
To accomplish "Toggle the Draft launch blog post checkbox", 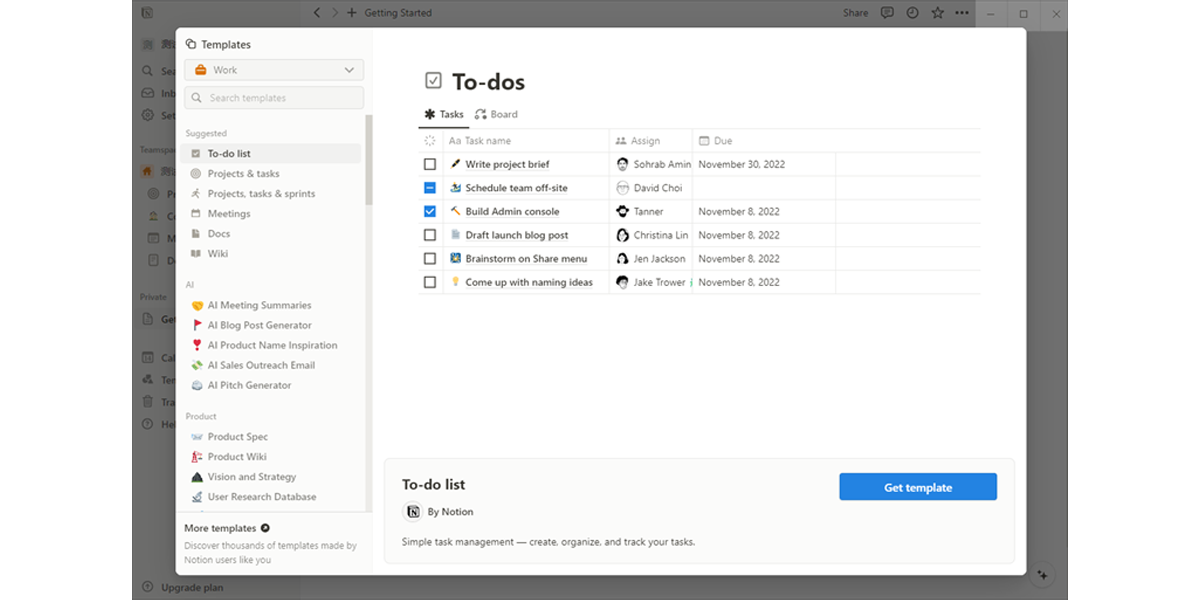I will click(430, 235).
